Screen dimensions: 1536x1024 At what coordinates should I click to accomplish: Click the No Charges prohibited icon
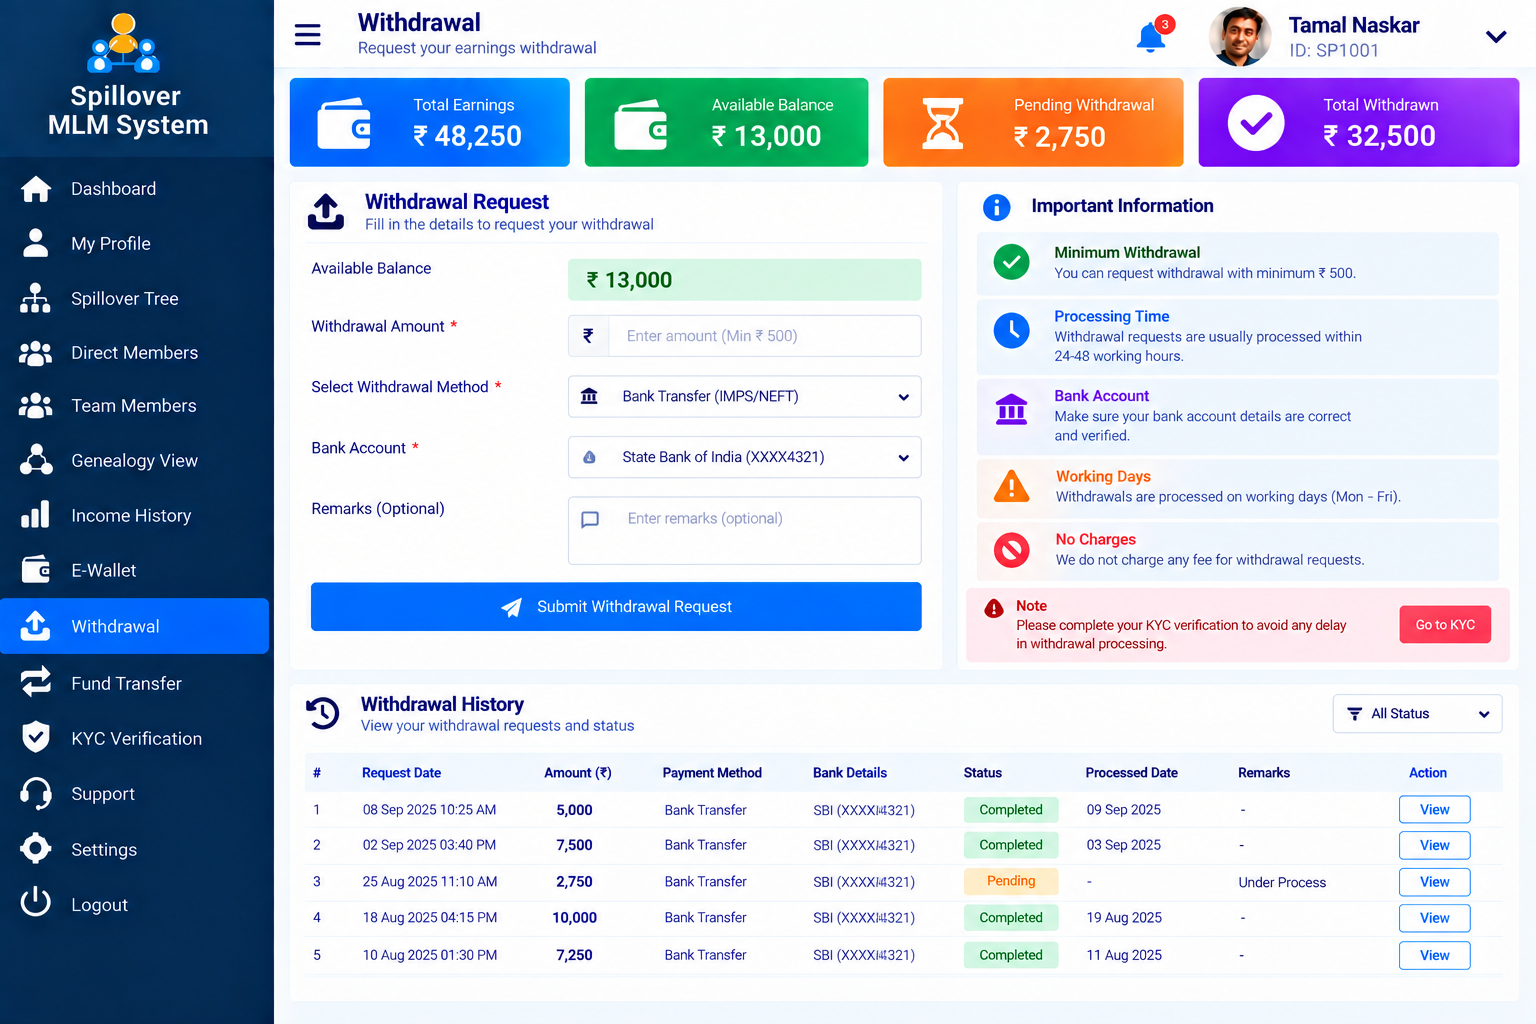1012,550
